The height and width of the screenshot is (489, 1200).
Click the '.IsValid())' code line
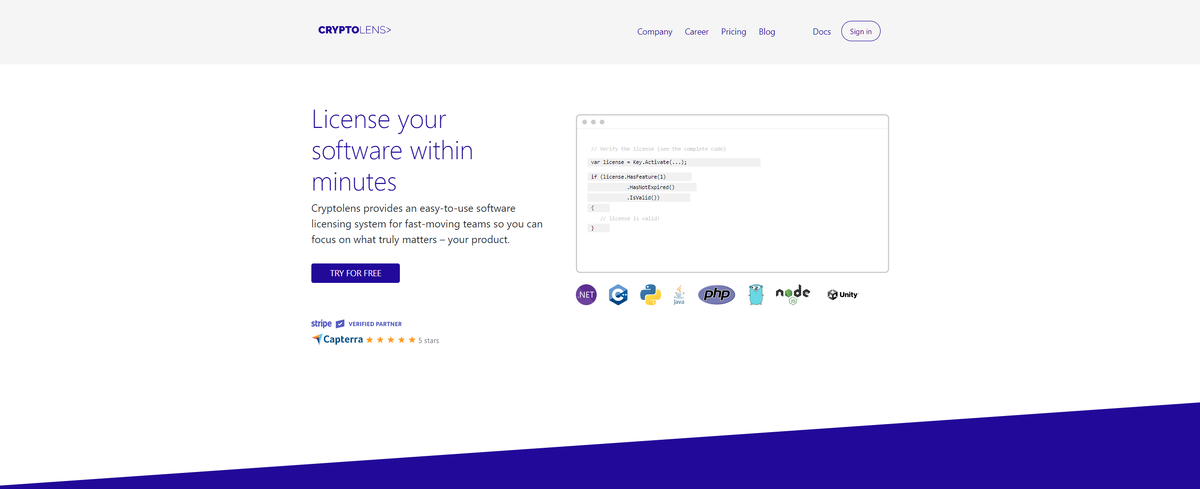pyautogui.click(x=643, y=198)
